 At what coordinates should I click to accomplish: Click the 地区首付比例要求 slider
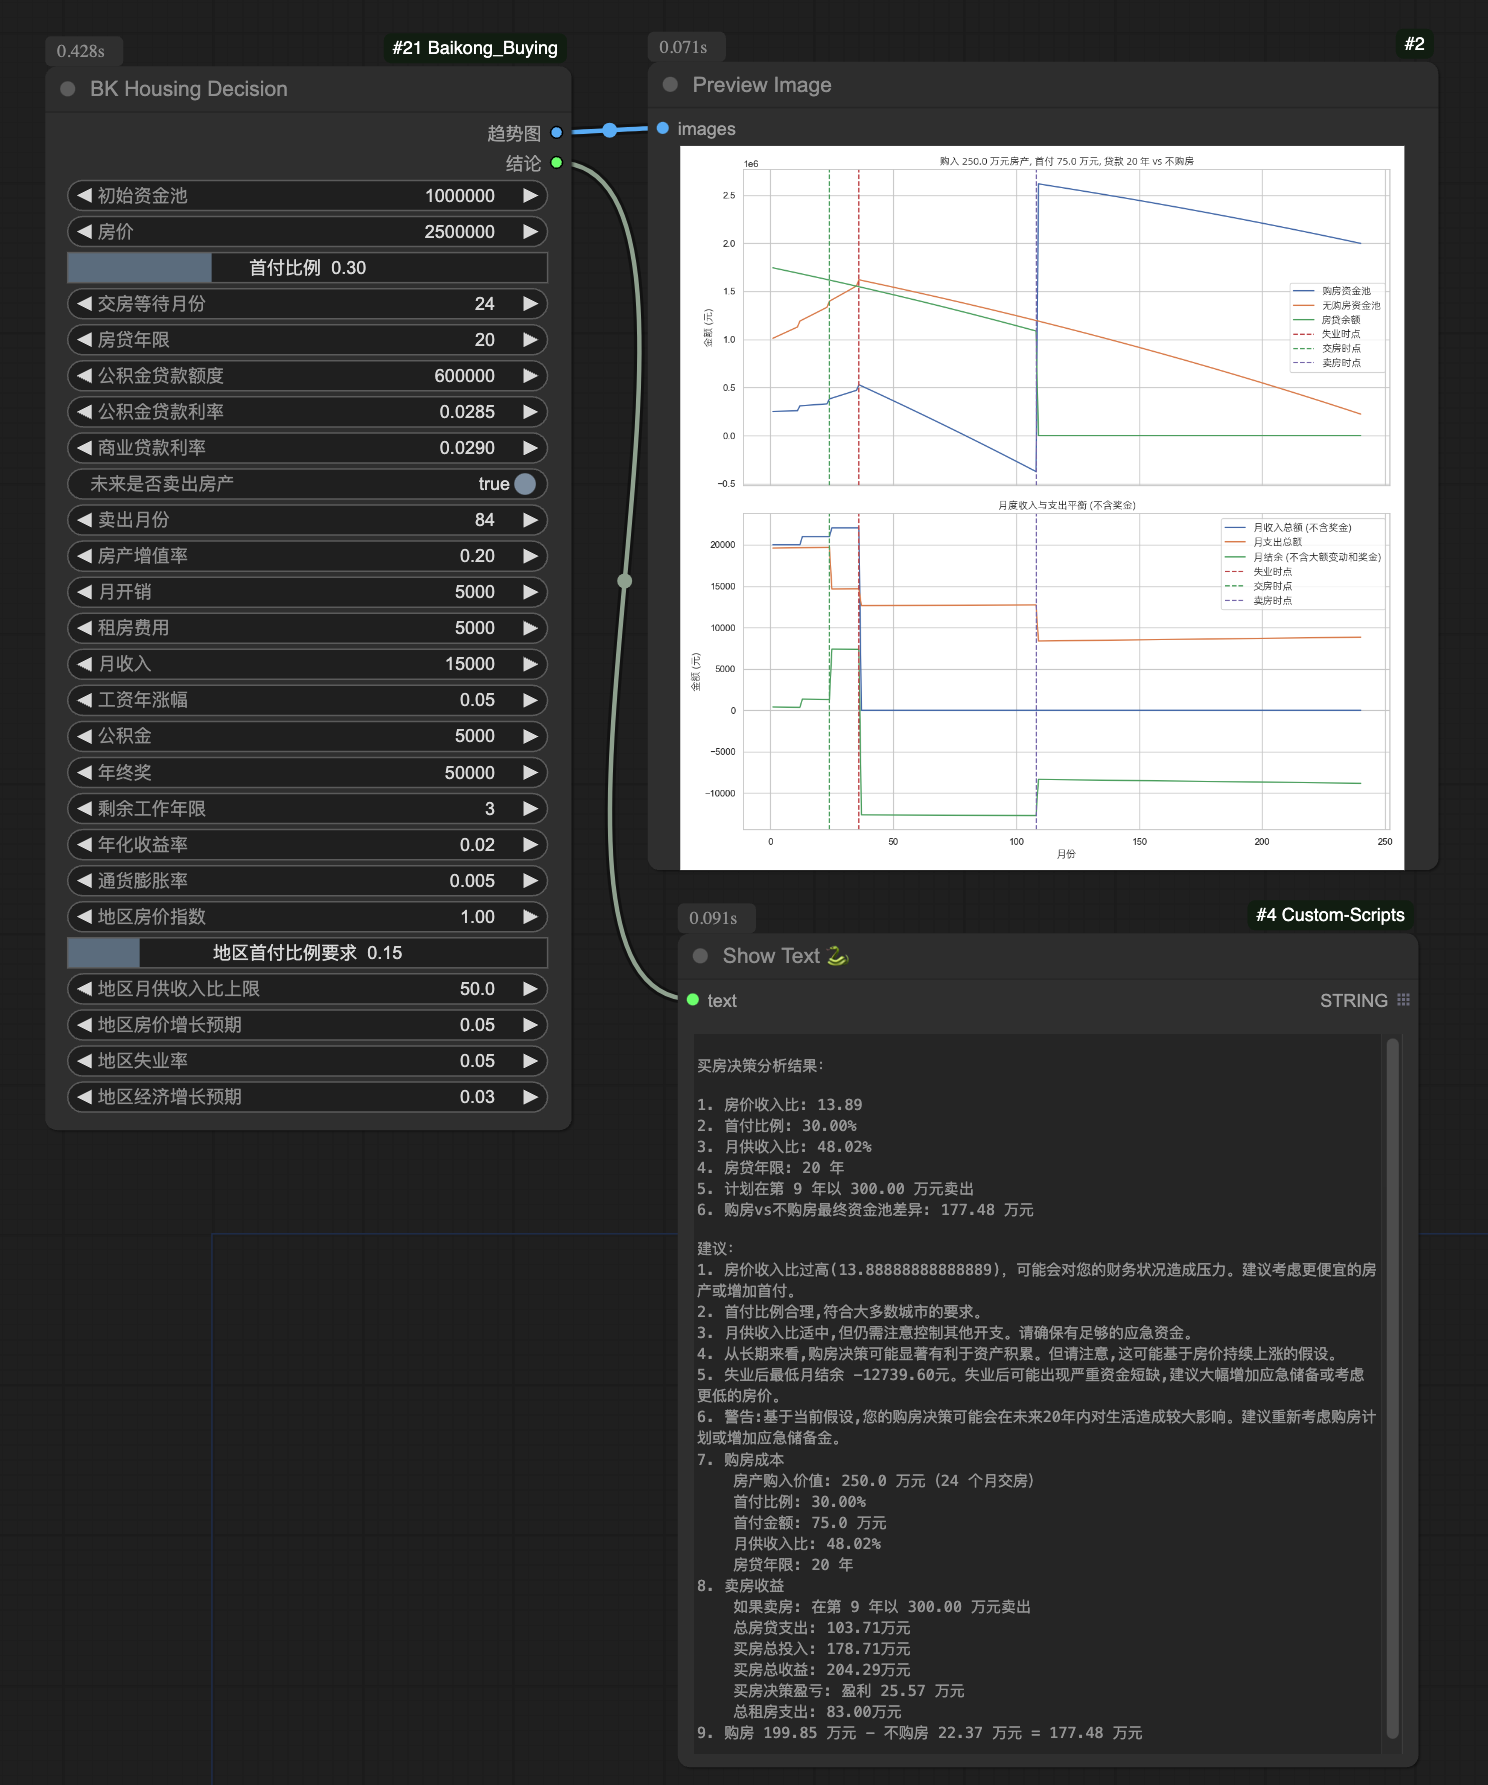[307, 953]
